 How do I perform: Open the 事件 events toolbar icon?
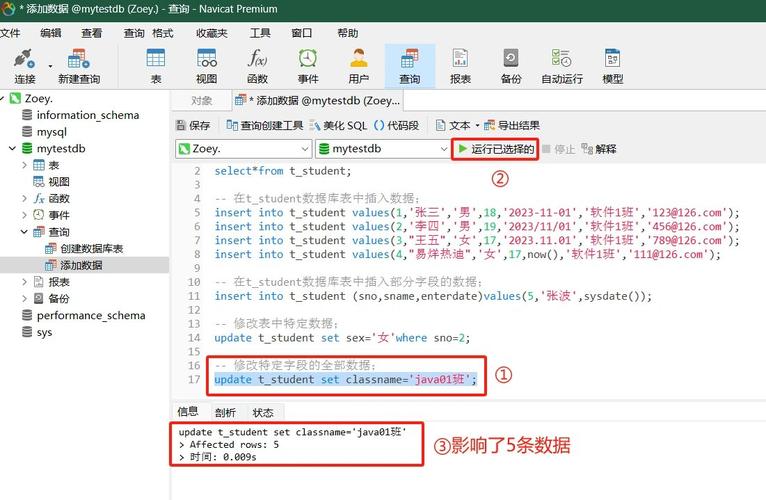(x=308, y=66)
